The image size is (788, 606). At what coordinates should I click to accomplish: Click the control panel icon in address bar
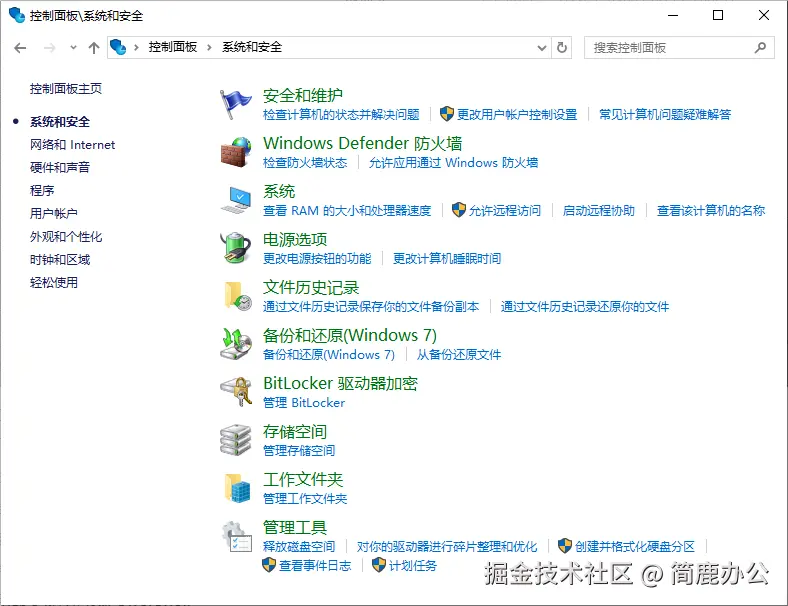(x=118, y=47)
